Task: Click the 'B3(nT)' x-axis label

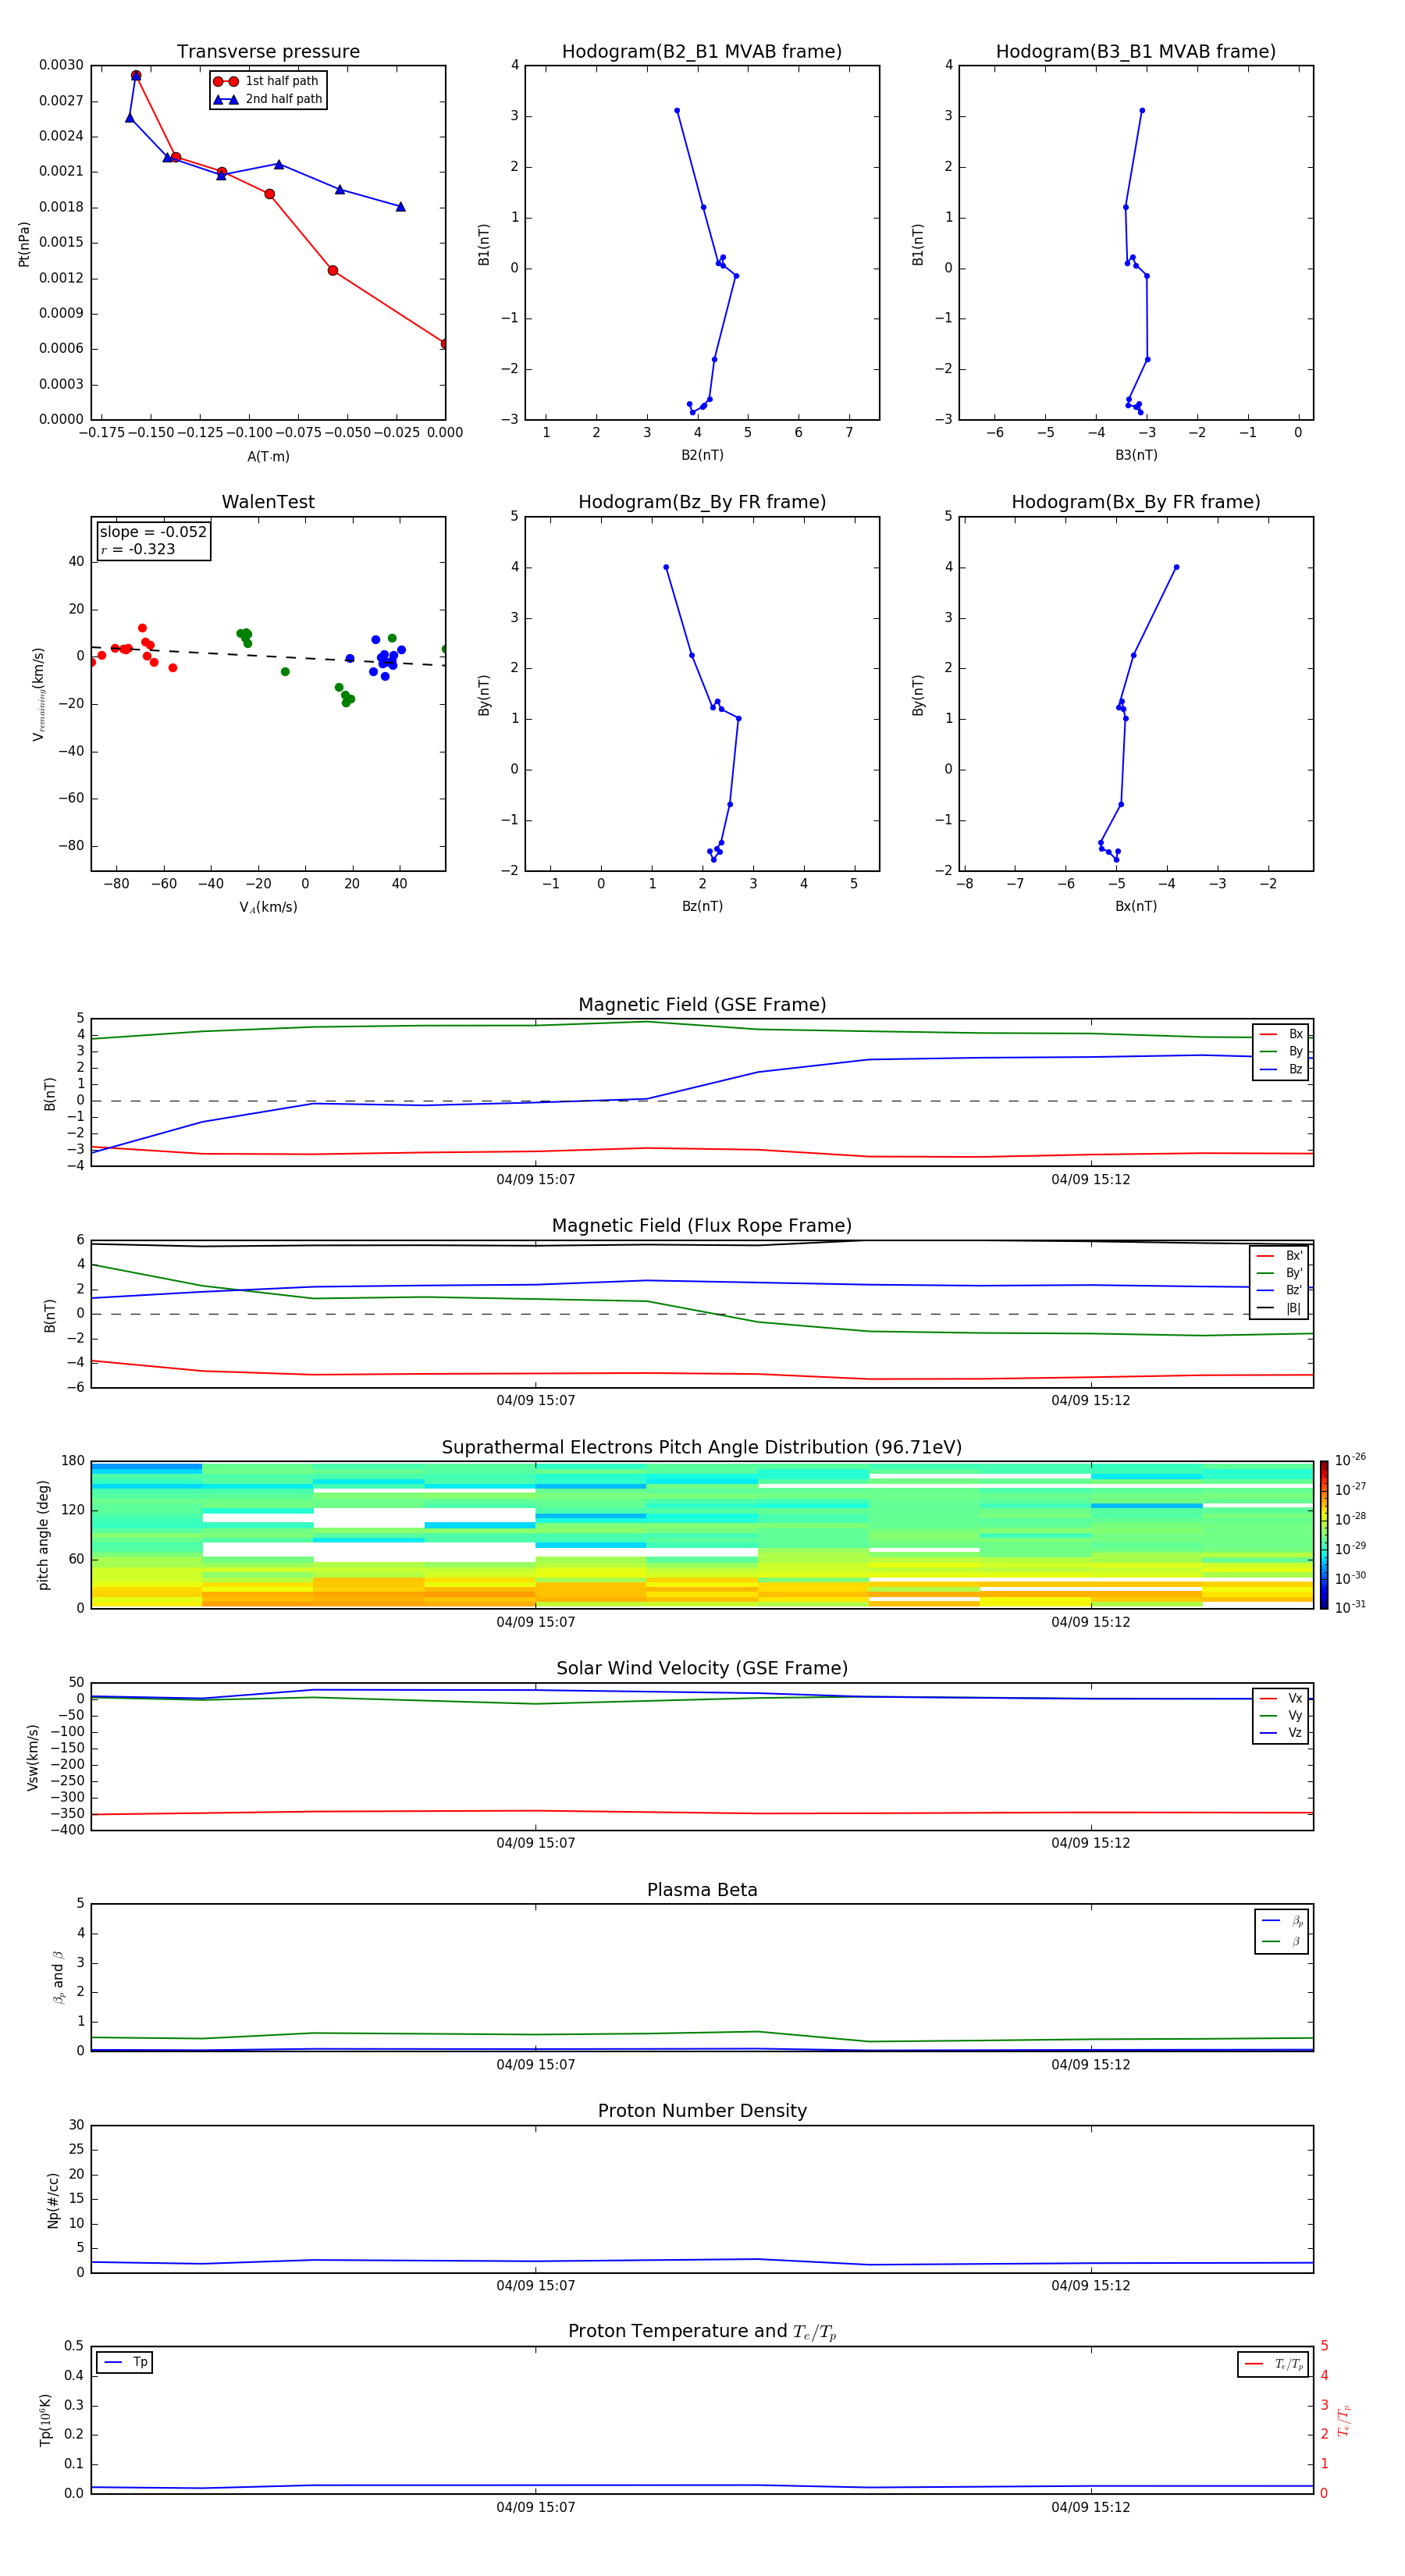Action: [x=1136, y=456]
